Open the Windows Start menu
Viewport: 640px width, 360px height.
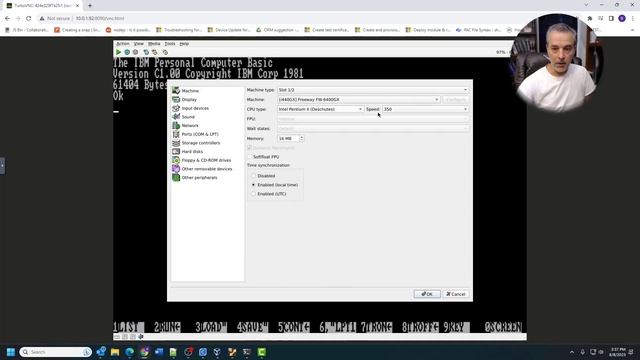11,352
